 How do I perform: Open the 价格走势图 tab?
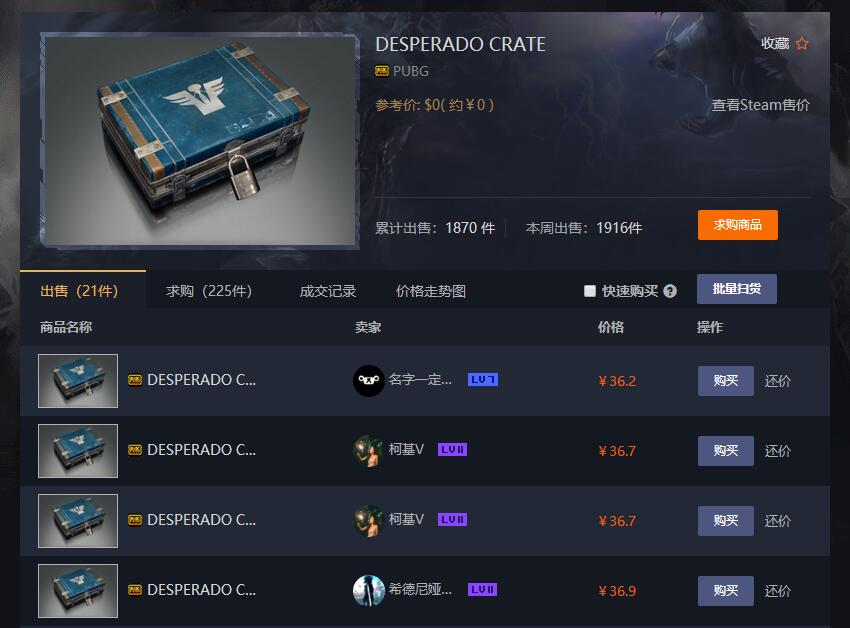(x=430, y=291)
